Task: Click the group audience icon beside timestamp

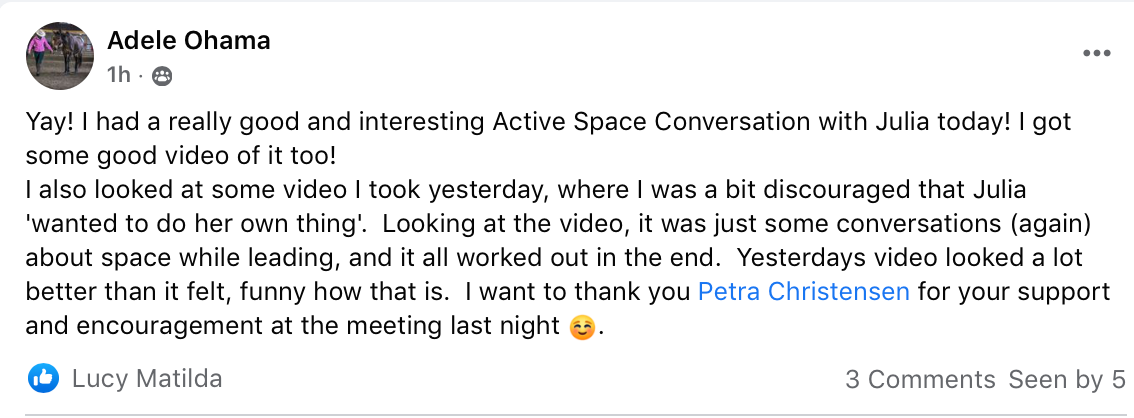Action: click(161, 75)
